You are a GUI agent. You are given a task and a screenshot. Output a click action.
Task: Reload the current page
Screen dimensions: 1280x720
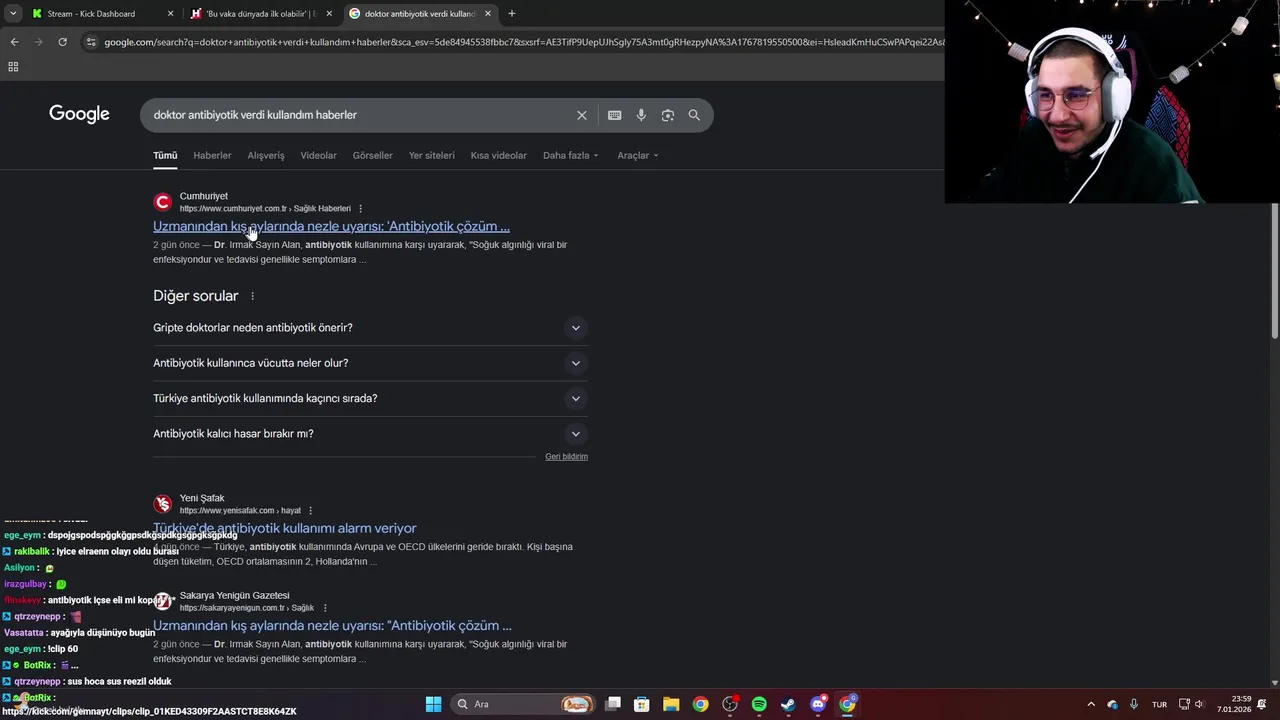pyautogui.click(x=62, y=42)
